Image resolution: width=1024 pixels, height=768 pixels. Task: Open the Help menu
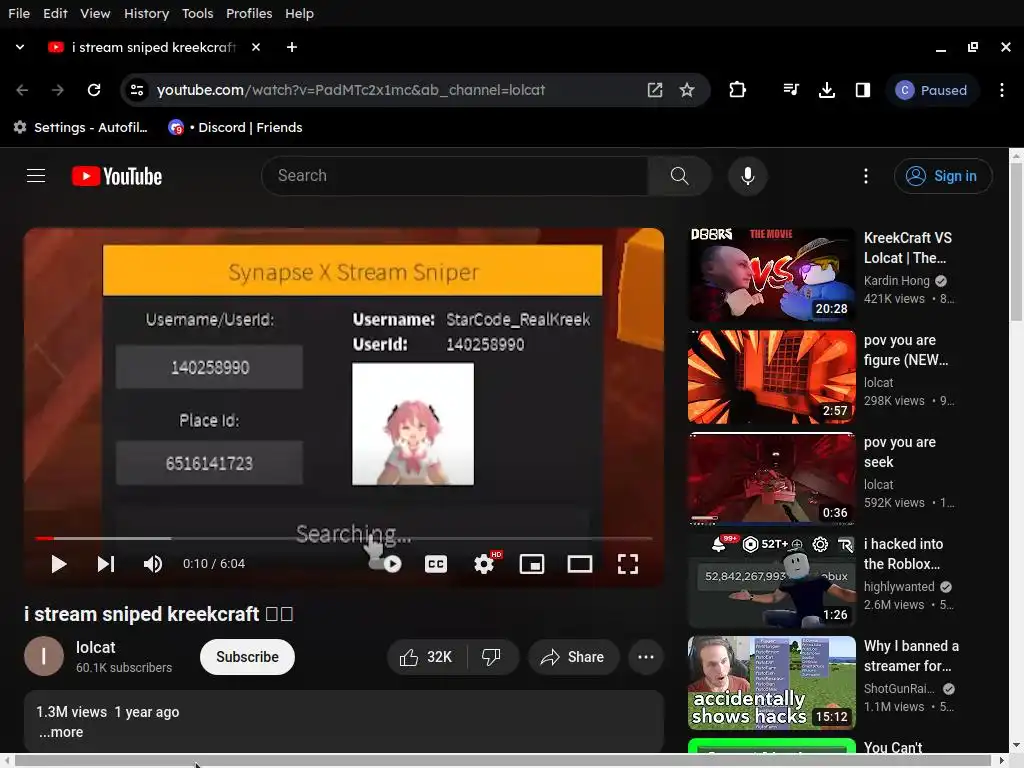click(x=299, y=13)
